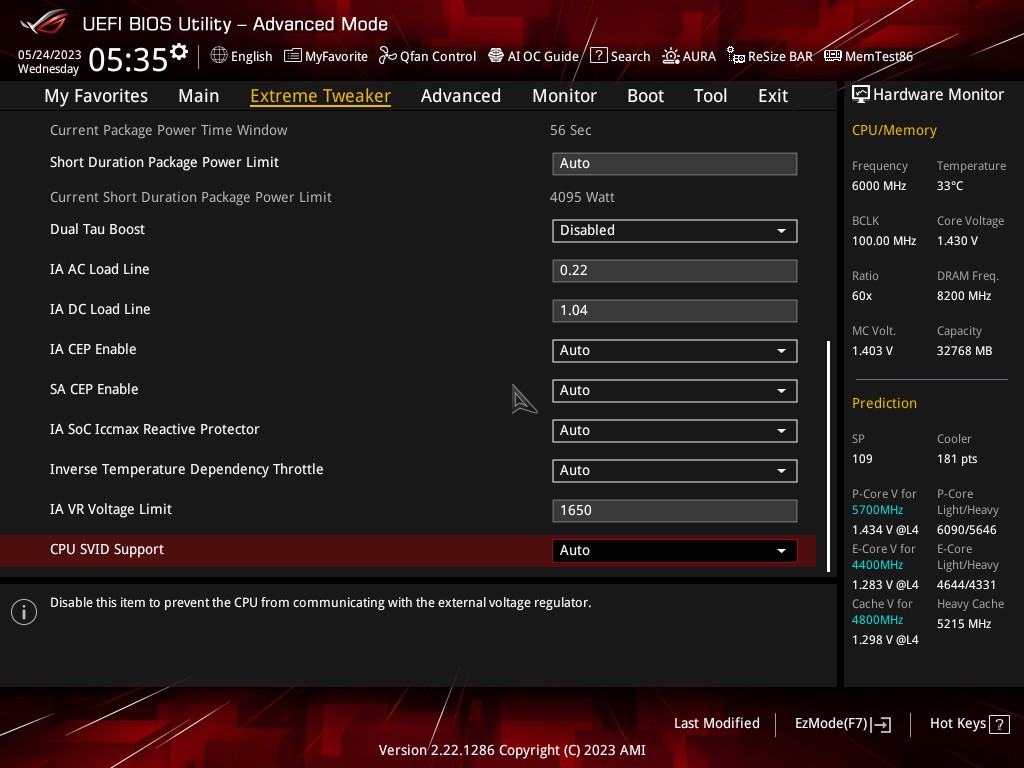Switch to the Advanced tab
Viewport: 1024px width, 768px height.
coord(460,96)
